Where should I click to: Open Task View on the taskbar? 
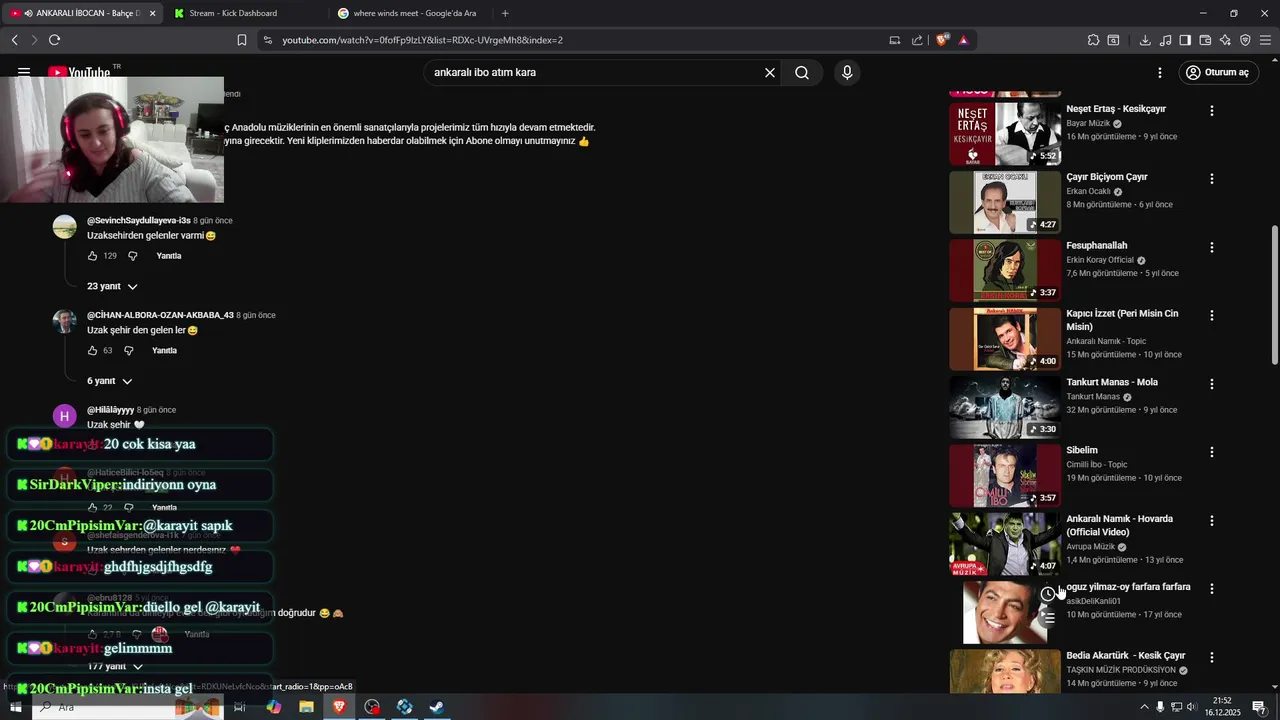coord(240,707)
